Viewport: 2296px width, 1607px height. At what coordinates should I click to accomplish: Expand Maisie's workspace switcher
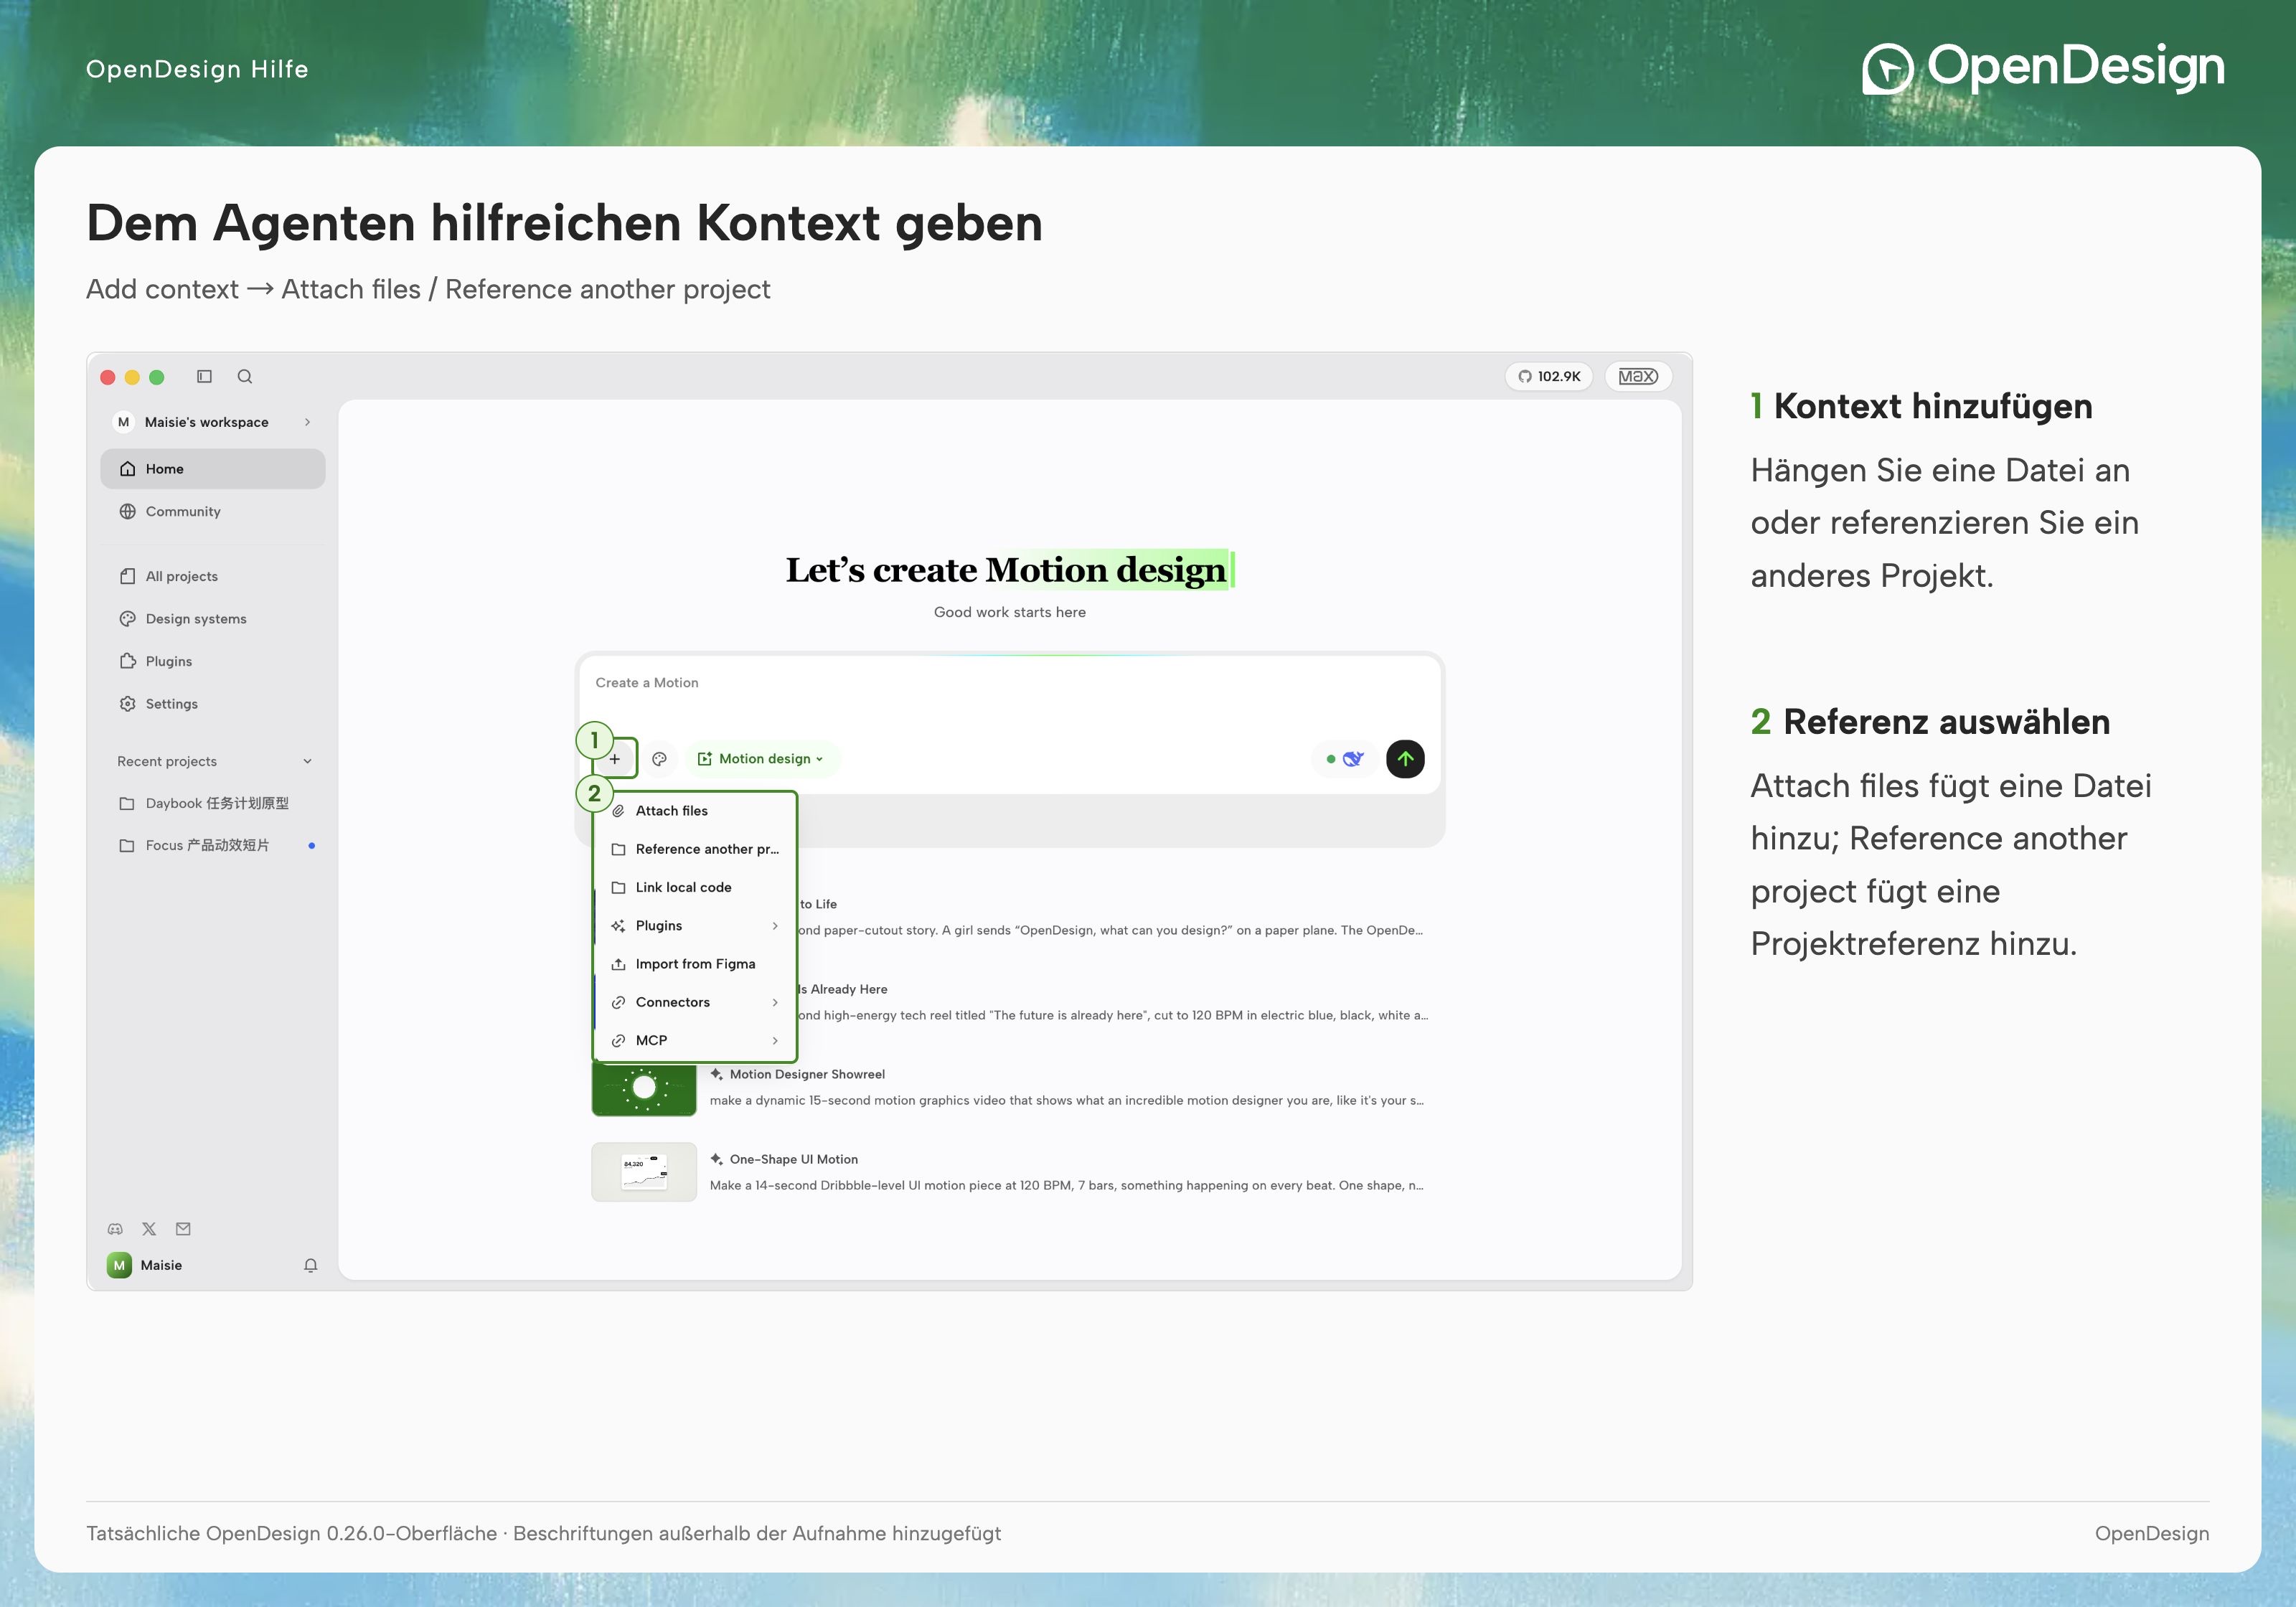point(213,422)
